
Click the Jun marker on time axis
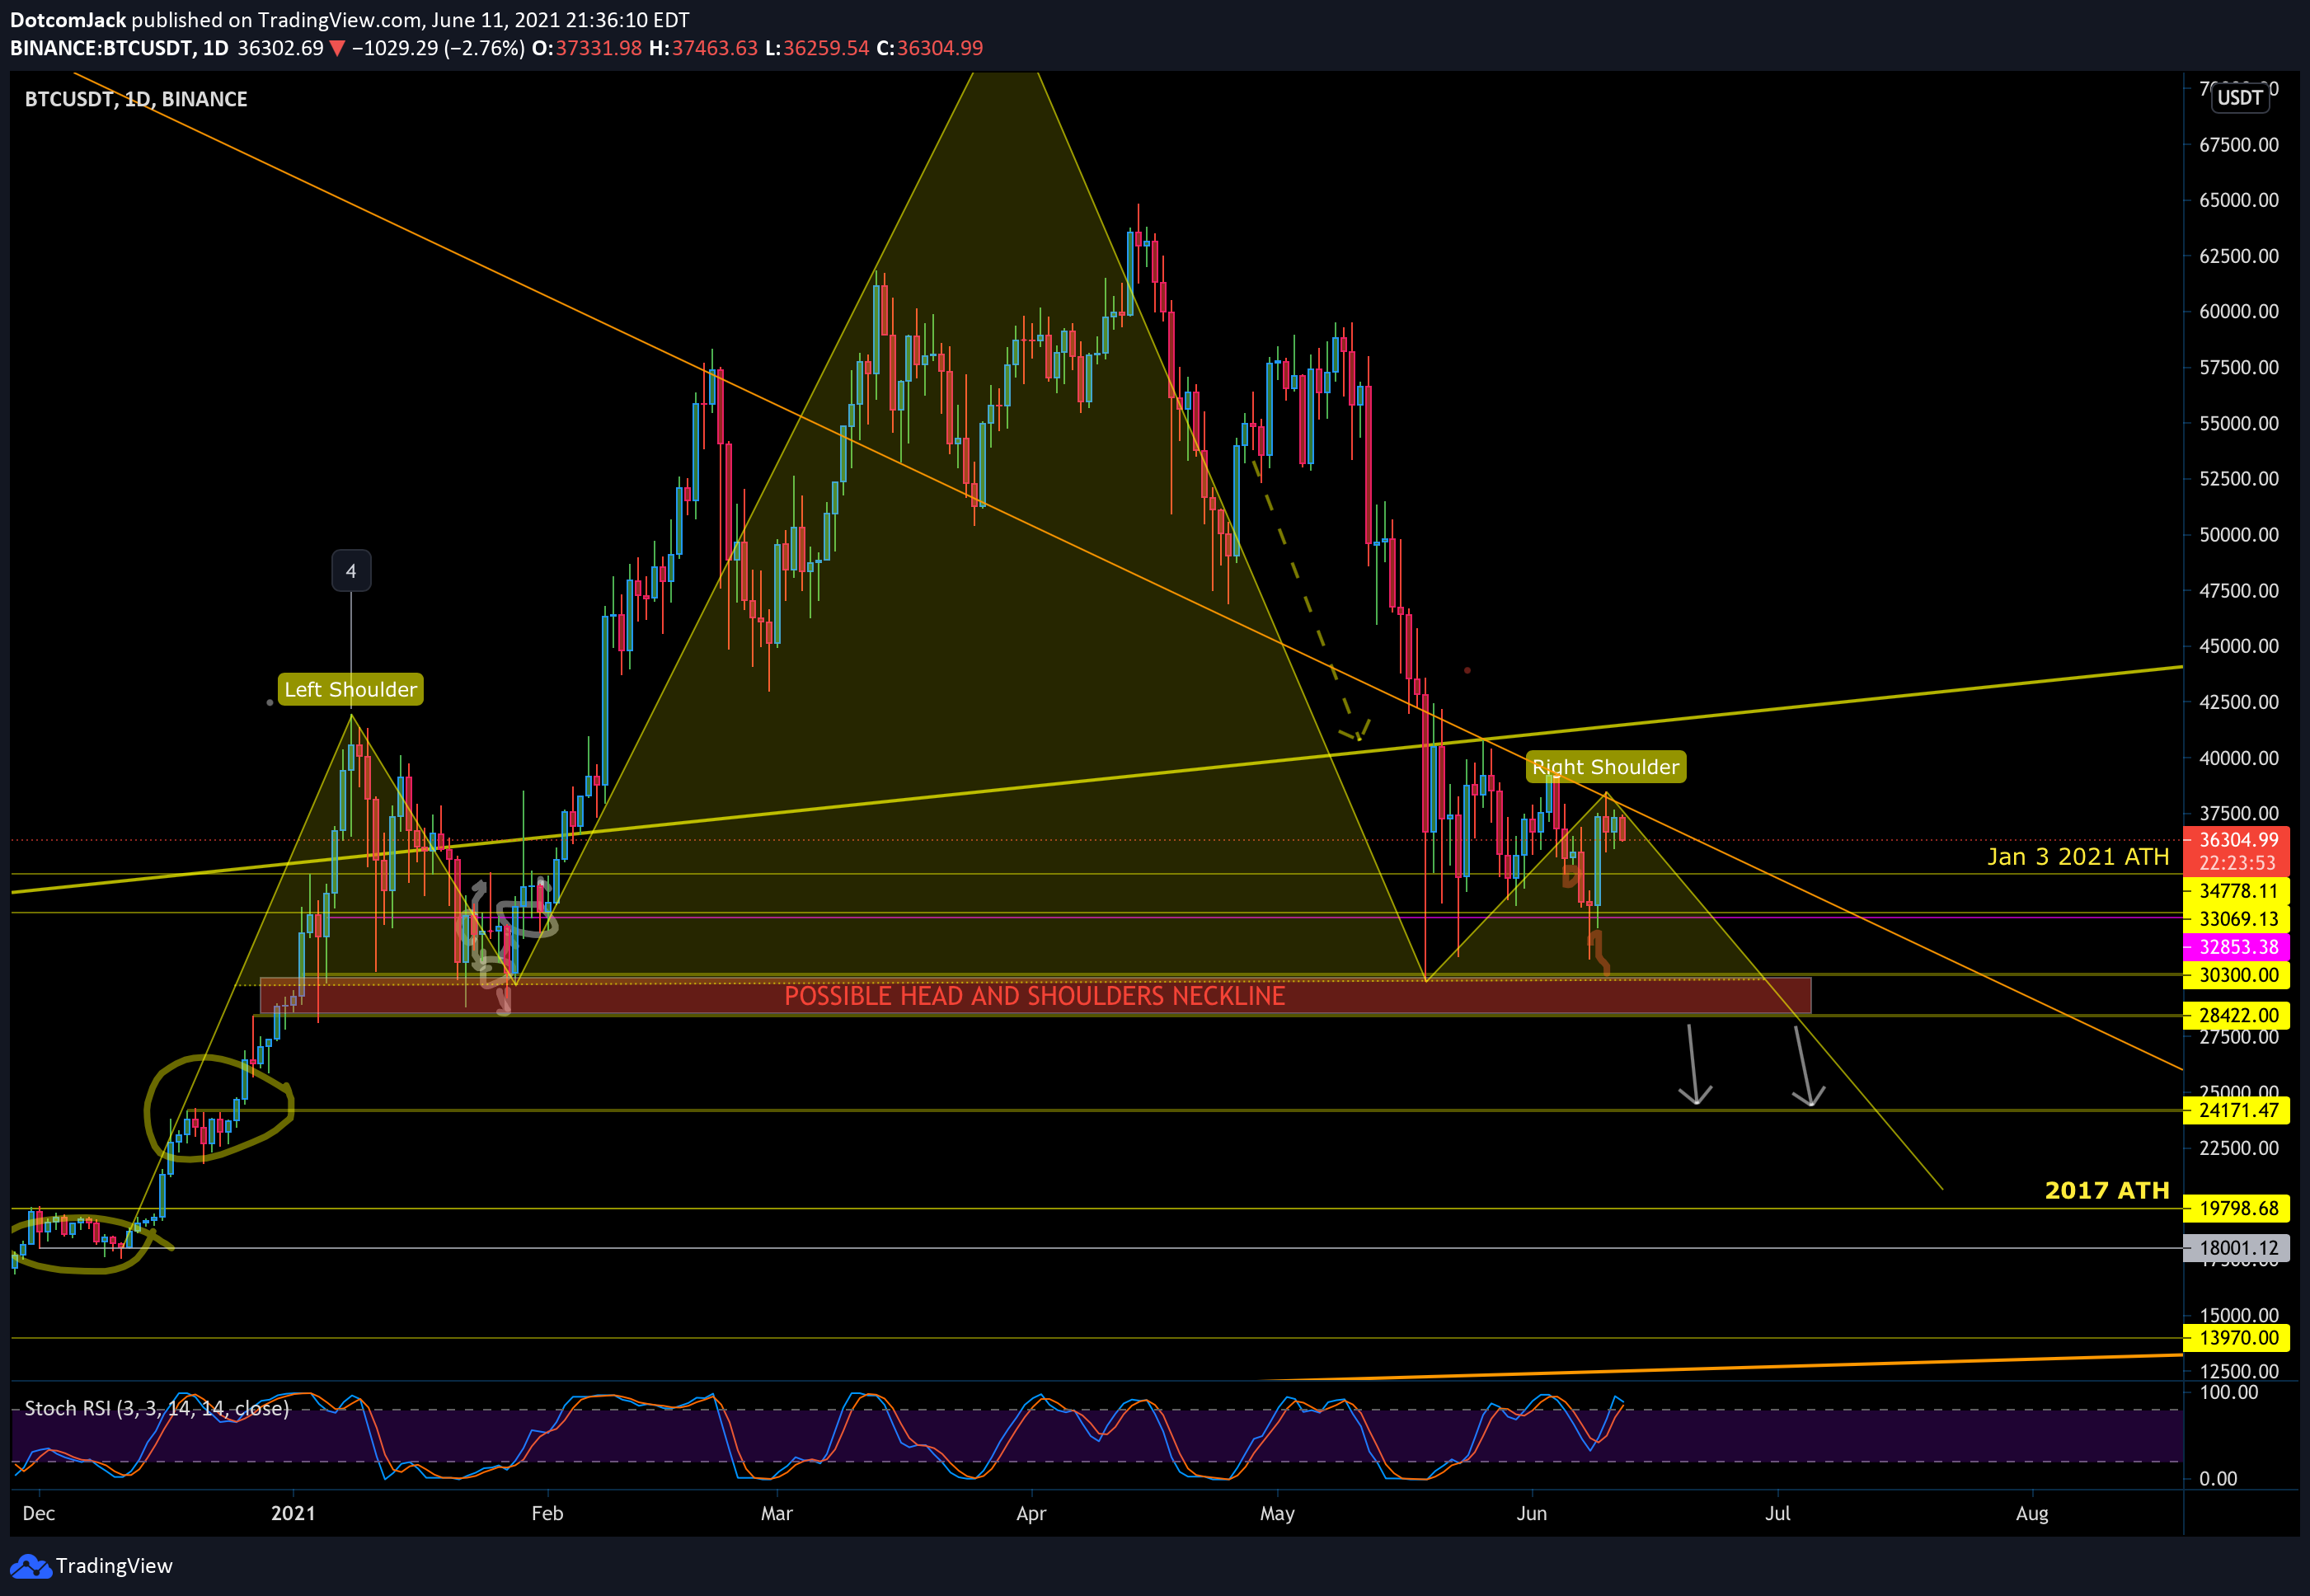pyautogui.click(x=1531, y=1513)
